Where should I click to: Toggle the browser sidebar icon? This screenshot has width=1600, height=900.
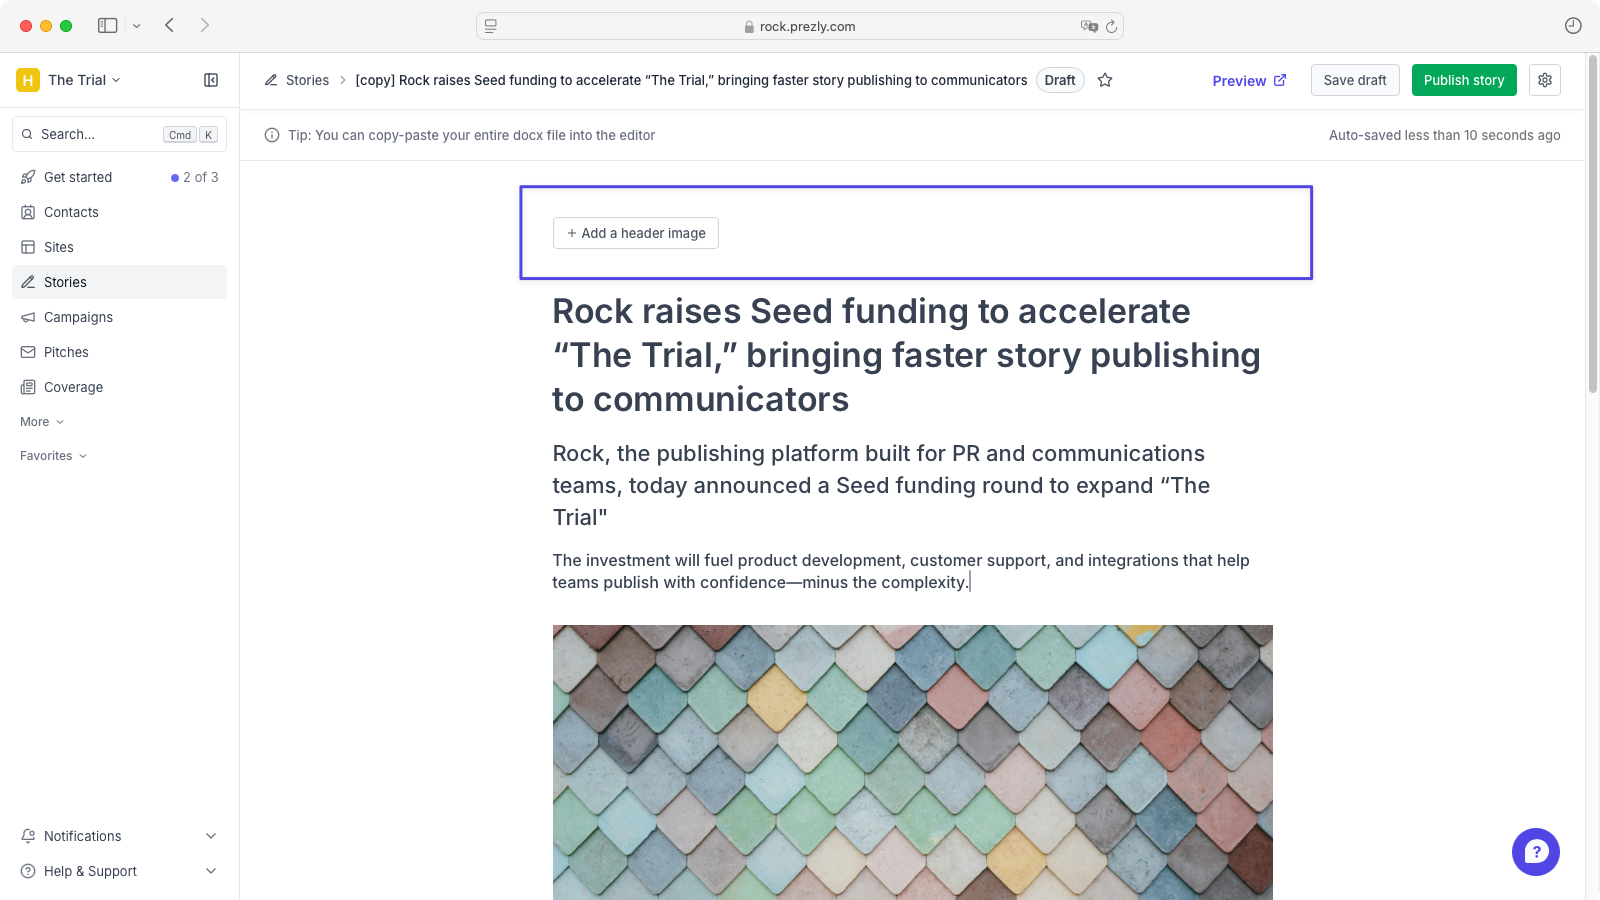coord(108,25)
